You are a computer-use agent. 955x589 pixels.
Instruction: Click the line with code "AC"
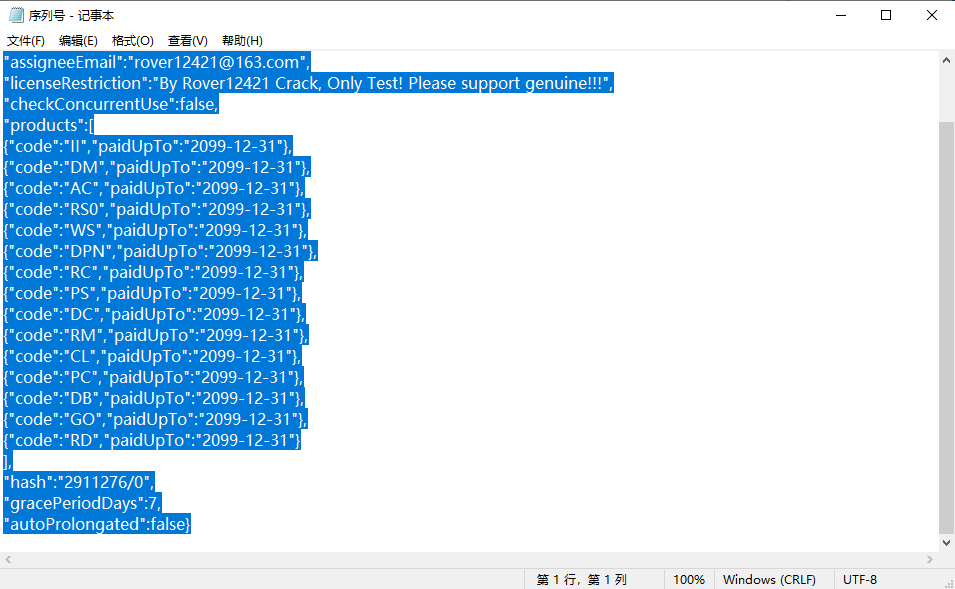[x=153, y=188]
